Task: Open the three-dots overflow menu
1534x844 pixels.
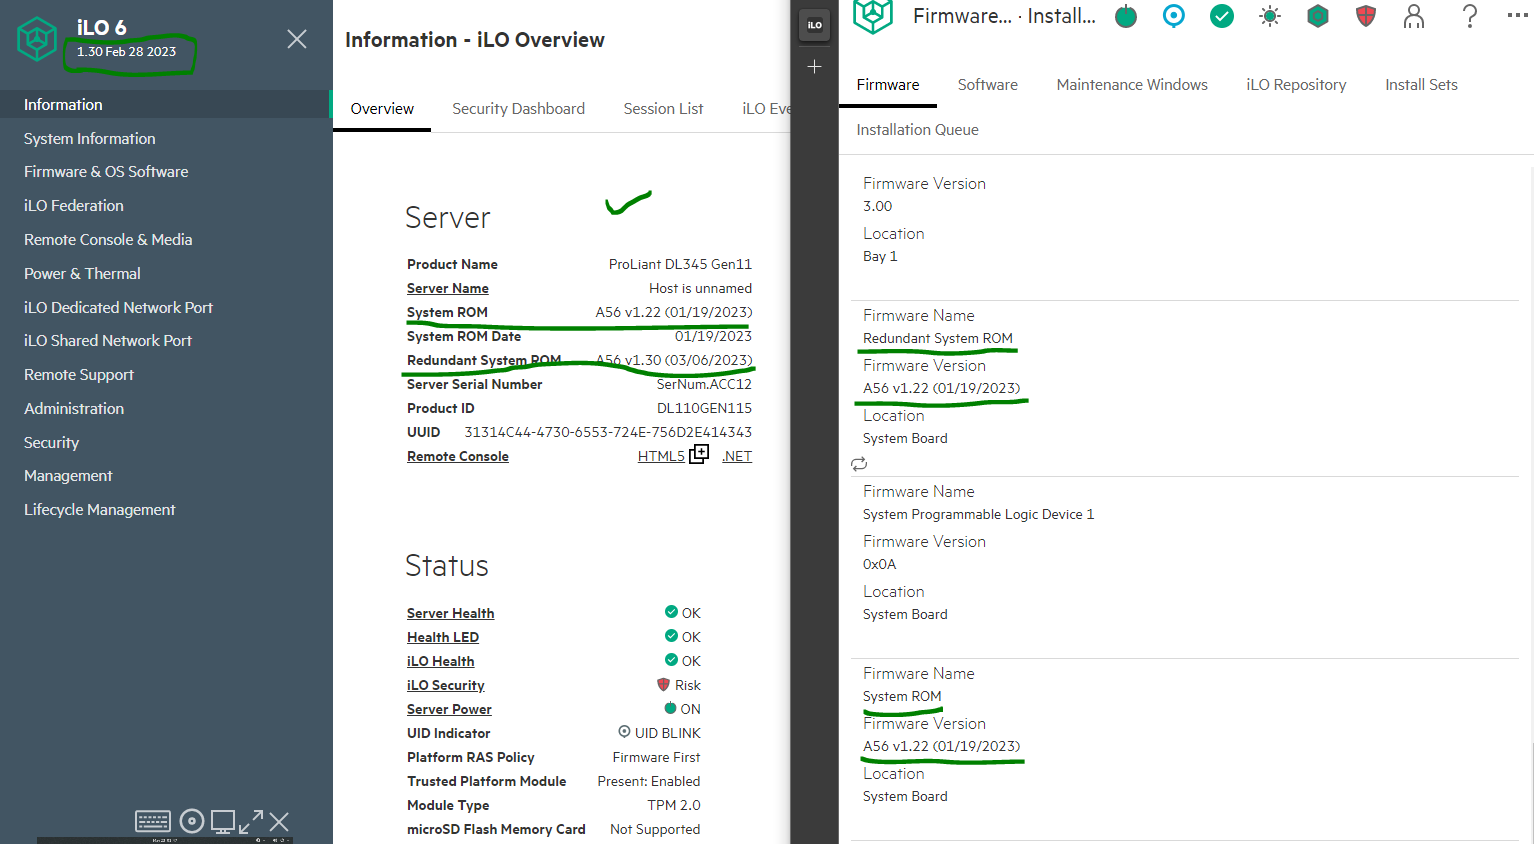Action: click(x=1517, y=16)
